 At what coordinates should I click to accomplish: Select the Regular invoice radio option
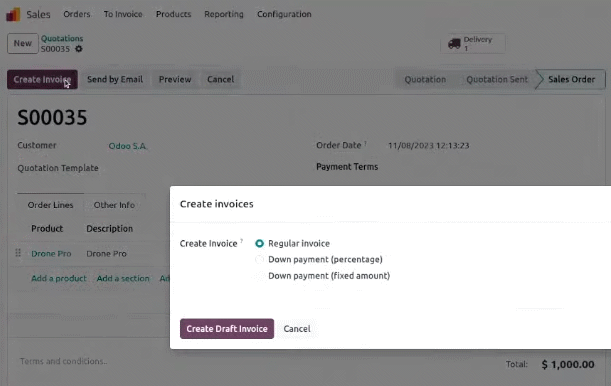coord(259,243)
